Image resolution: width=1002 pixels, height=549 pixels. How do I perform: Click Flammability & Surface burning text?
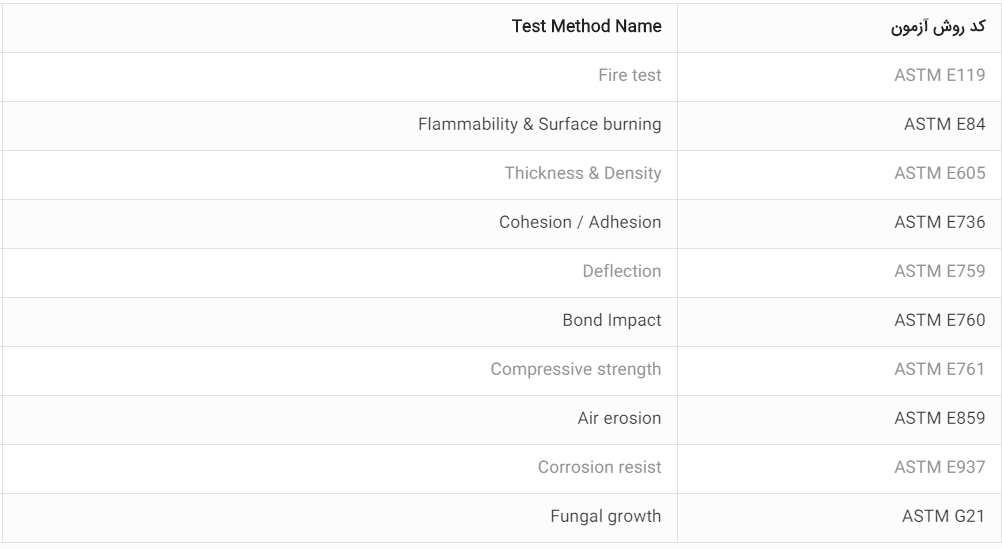coord(539,125)
